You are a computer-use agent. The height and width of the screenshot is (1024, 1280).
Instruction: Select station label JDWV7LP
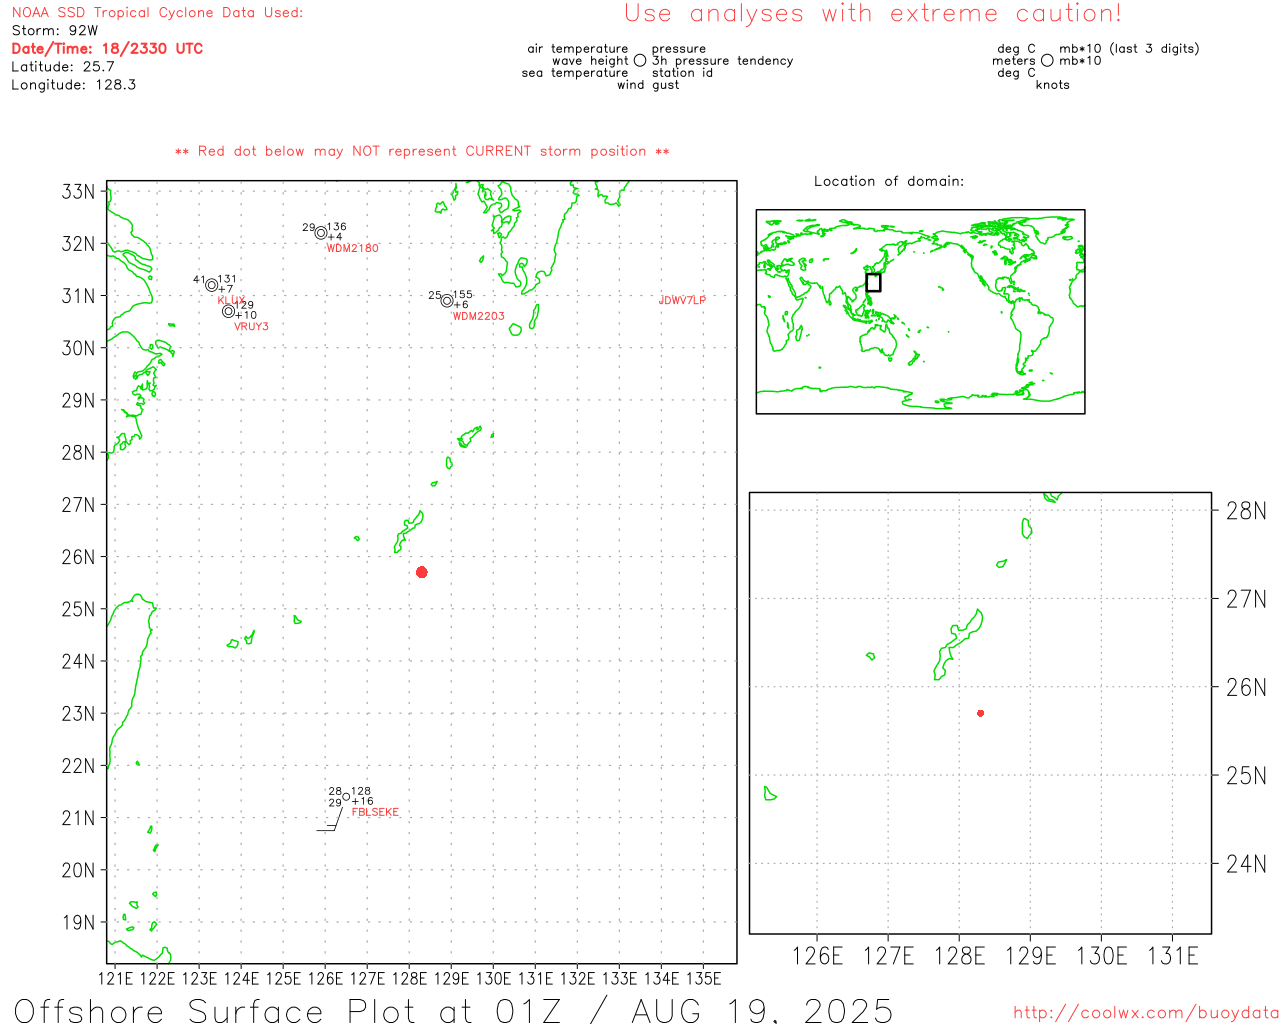coord(682,300)
